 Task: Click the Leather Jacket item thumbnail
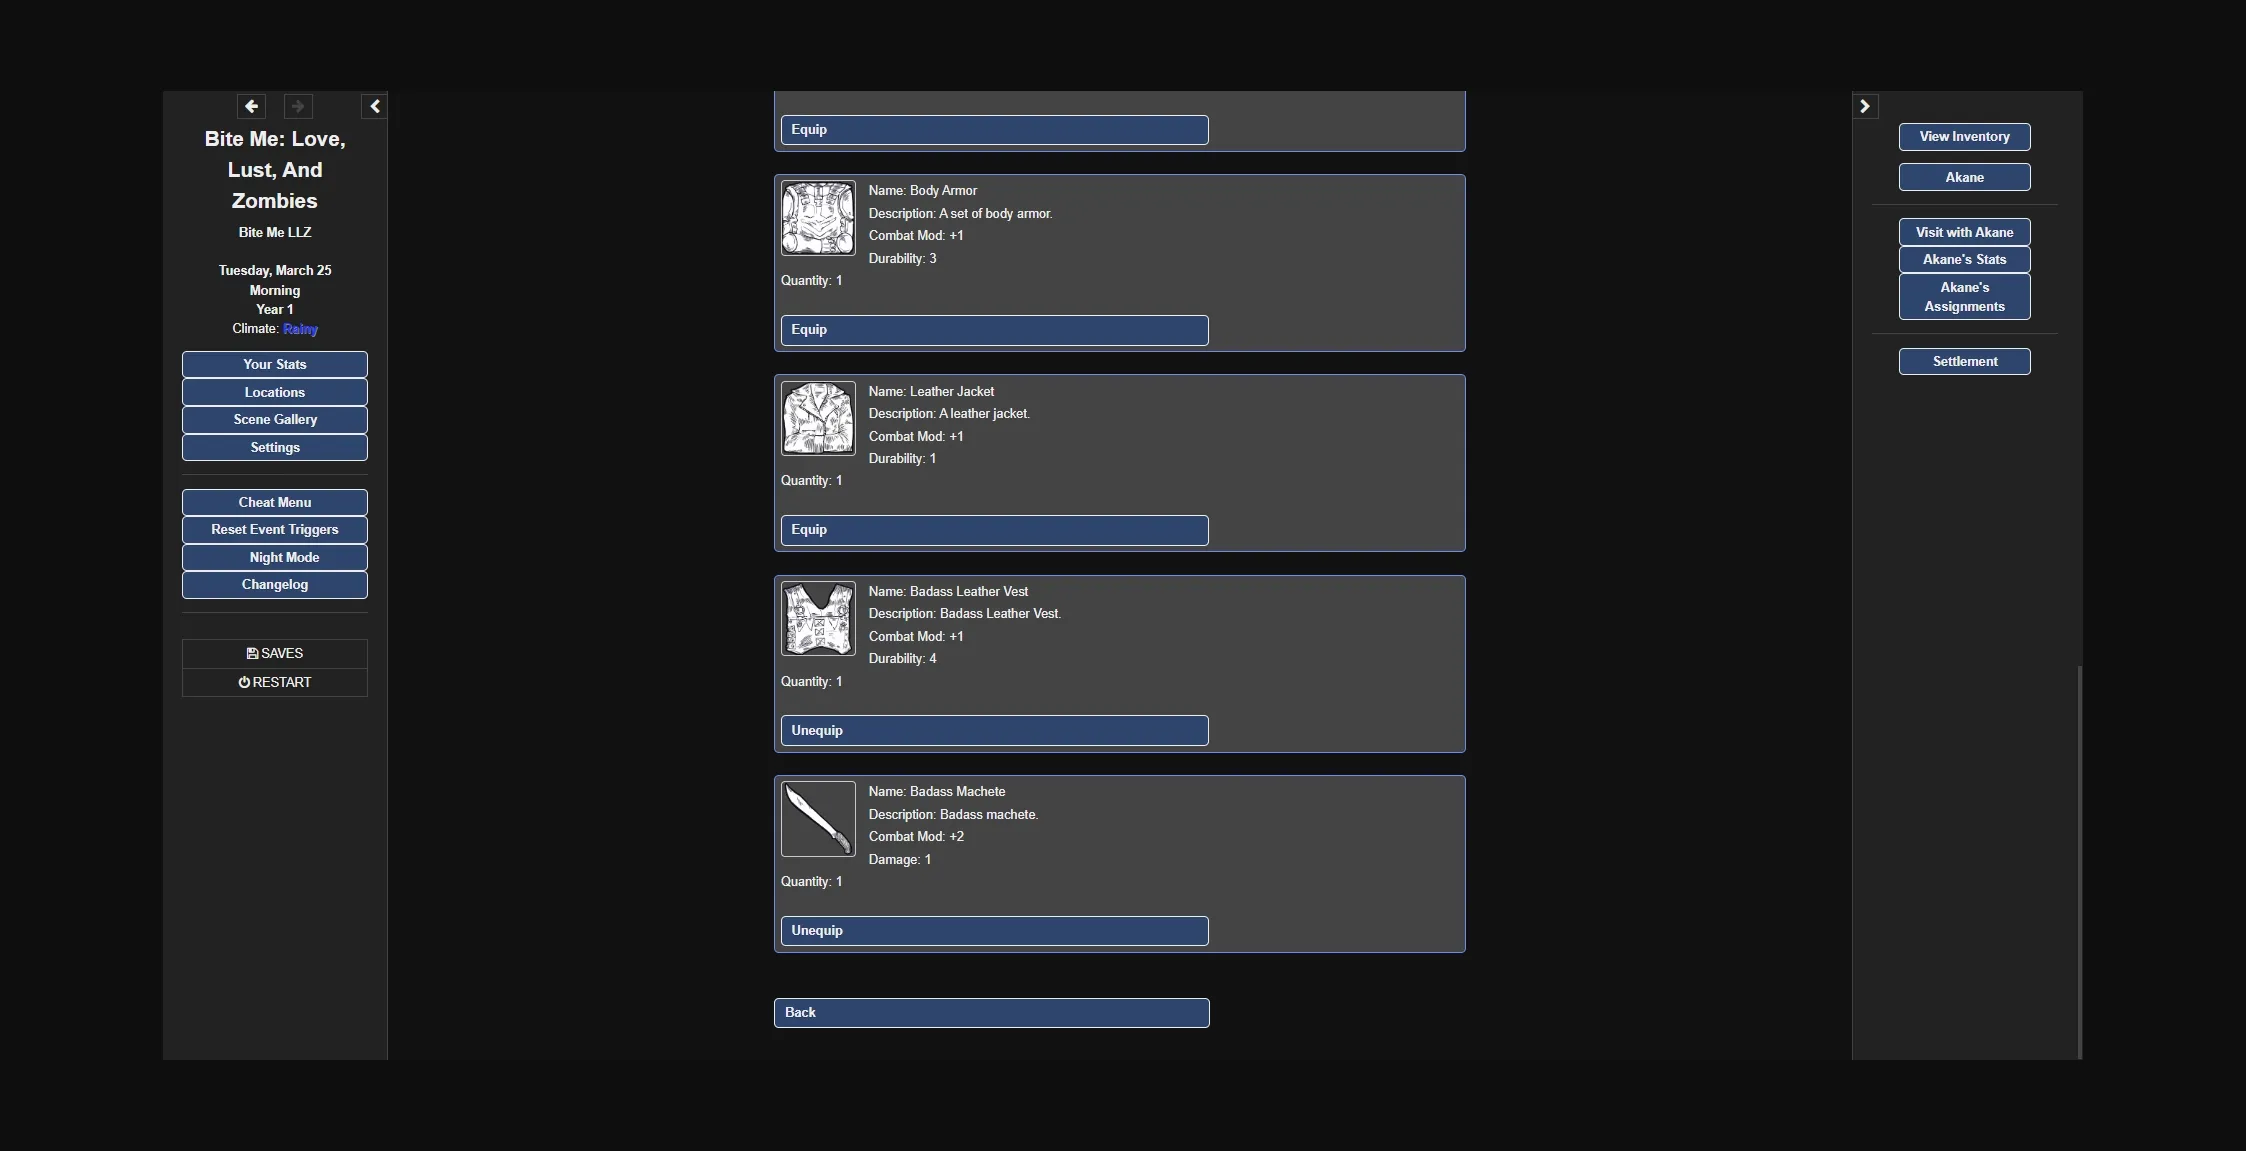[817, 418]
